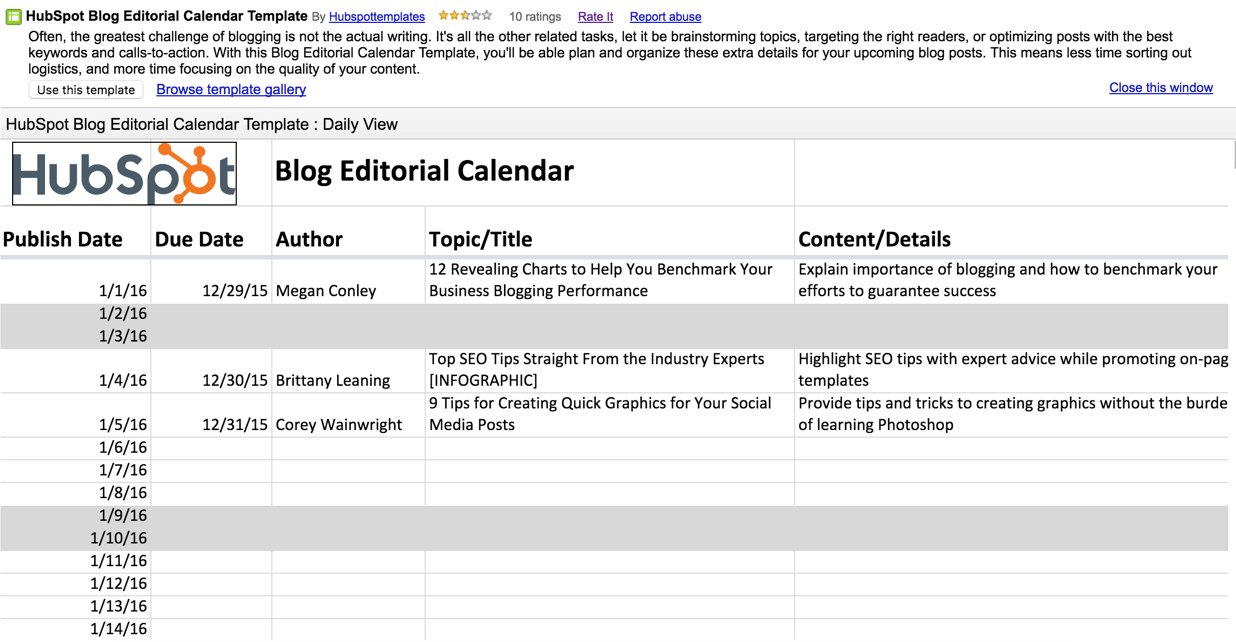Click the 12/29/15 due date cell
This screenshot has width=1236, height=642.
pyautogui.click(x=235, y=291)
